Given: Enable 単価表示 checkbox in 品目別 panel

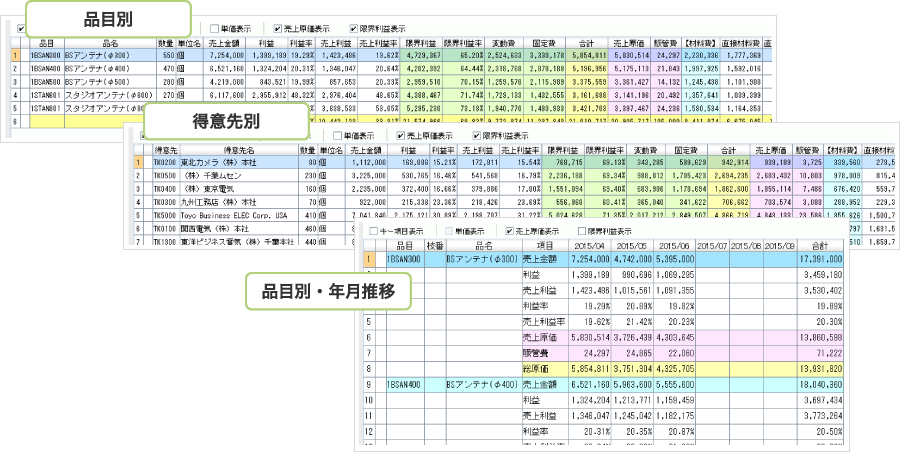Looking at the screenshot, I should 214,28.
